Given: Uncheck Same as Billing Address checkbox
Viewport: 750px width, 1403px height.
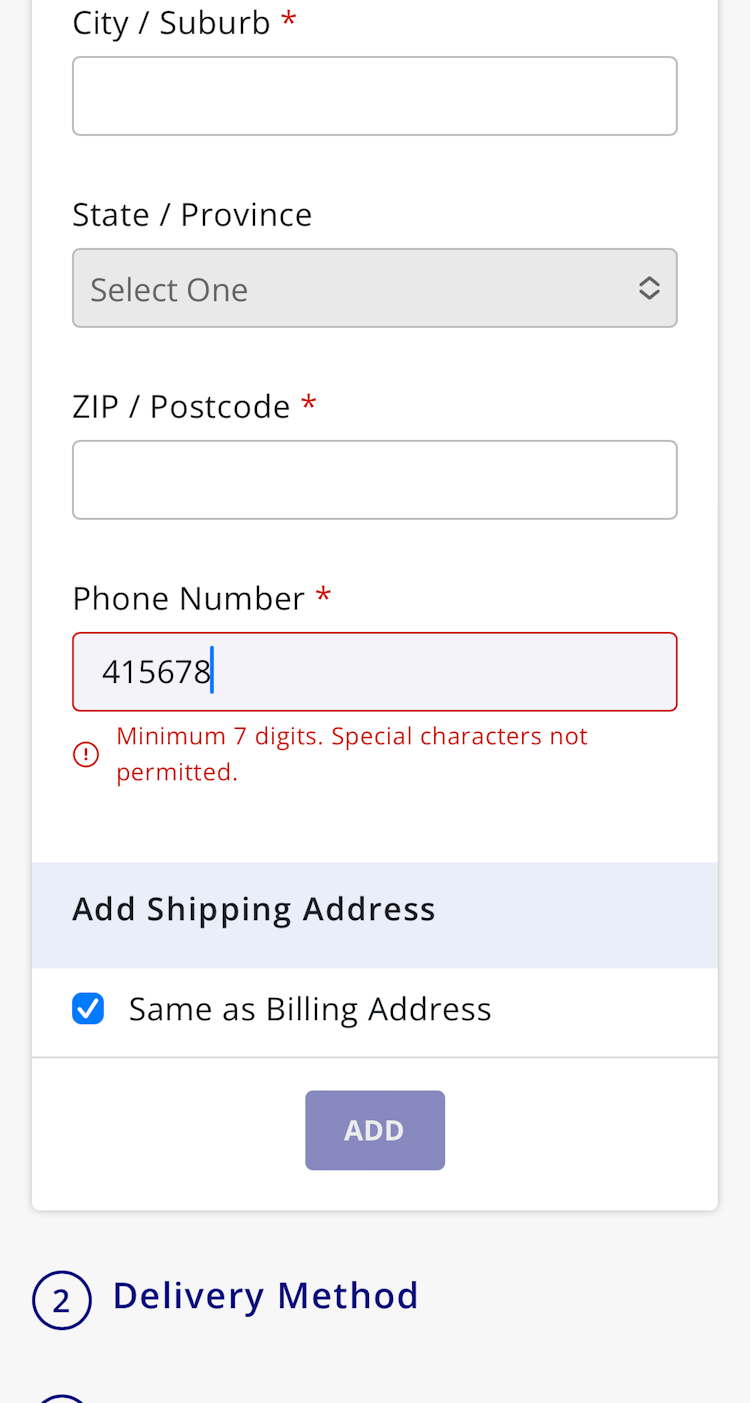Looking at the screenshot, I should click(88, 1009).
